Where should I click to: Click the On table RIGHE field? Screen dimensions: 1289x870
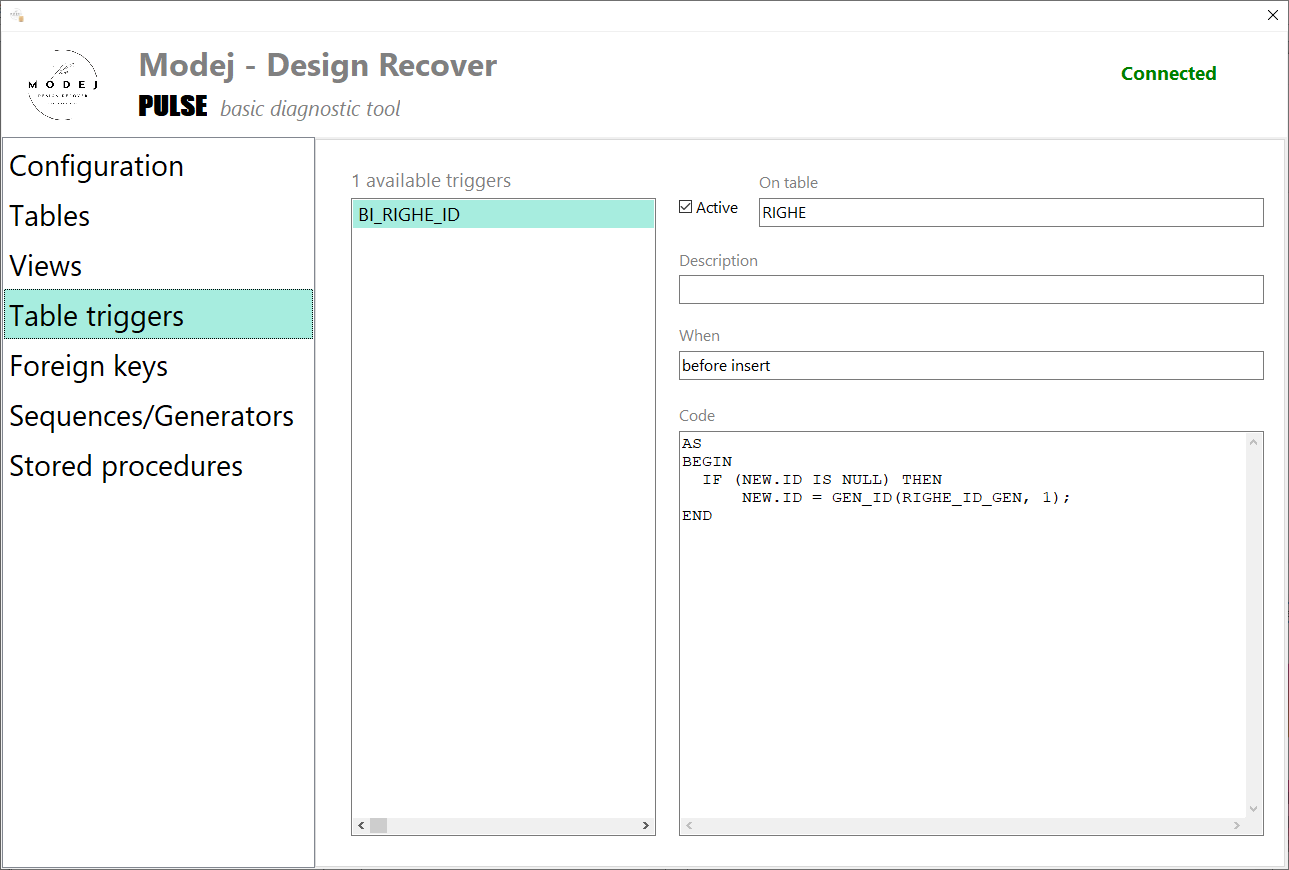[1011, 212]
